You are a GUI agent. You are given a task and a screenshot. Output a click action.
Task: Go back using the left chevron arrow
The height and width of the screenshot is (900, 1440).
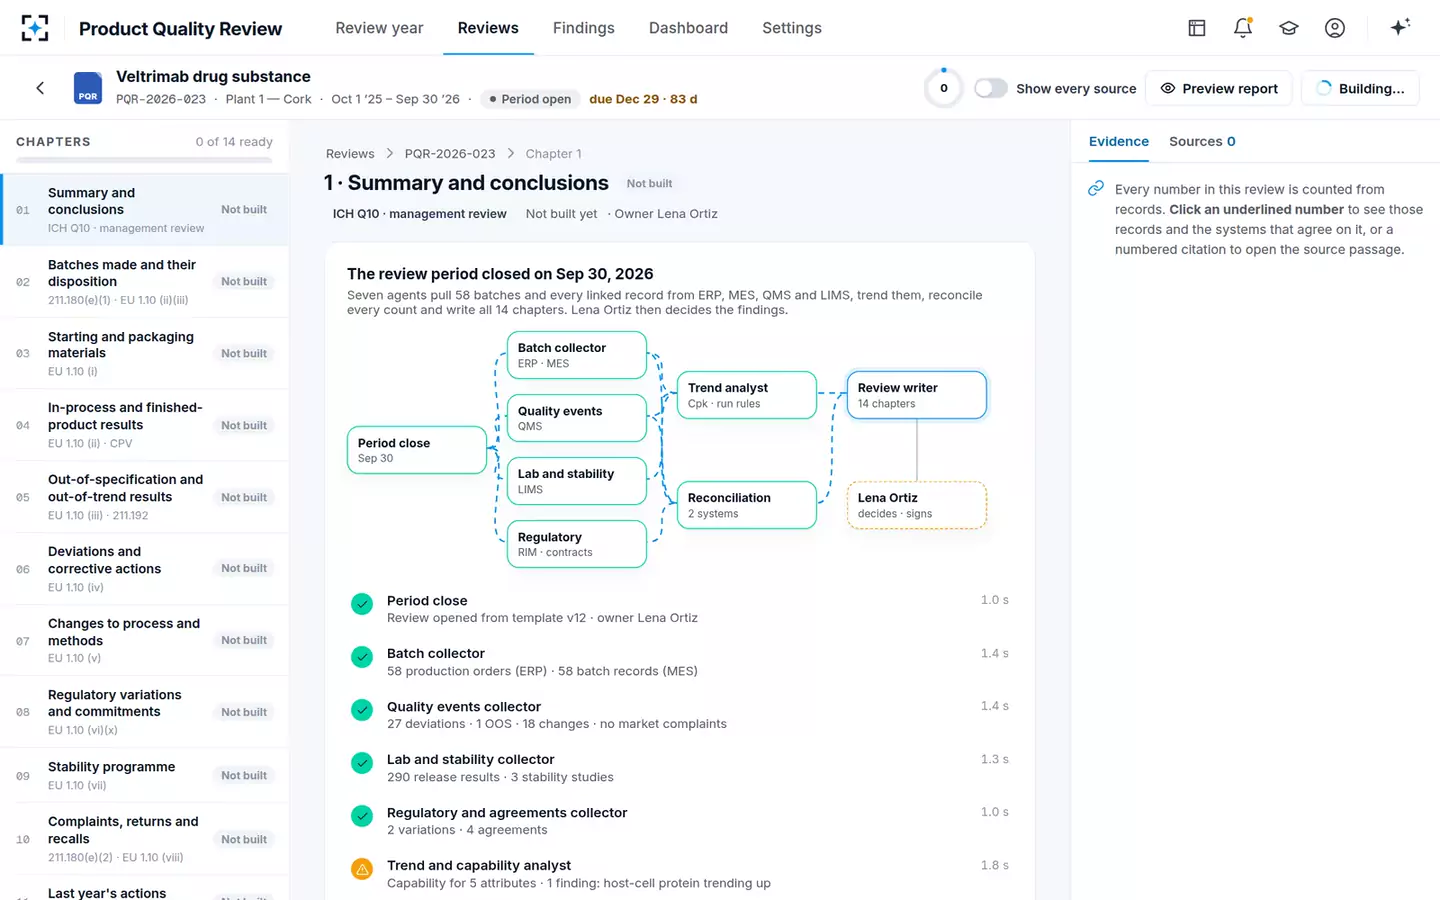click(40, 88)
